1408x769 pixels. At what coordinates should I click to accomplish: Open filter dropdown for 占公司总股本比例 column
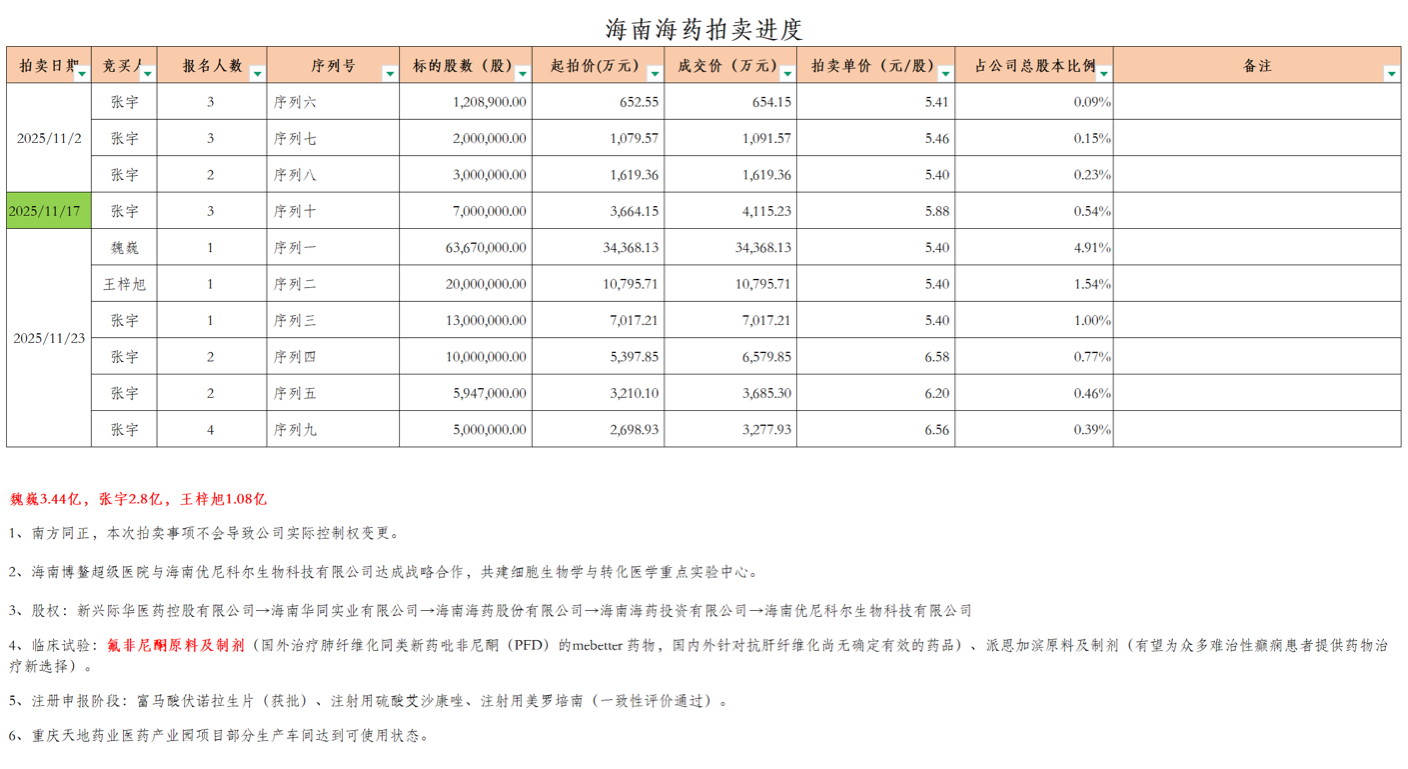(x=1104, y=74)
